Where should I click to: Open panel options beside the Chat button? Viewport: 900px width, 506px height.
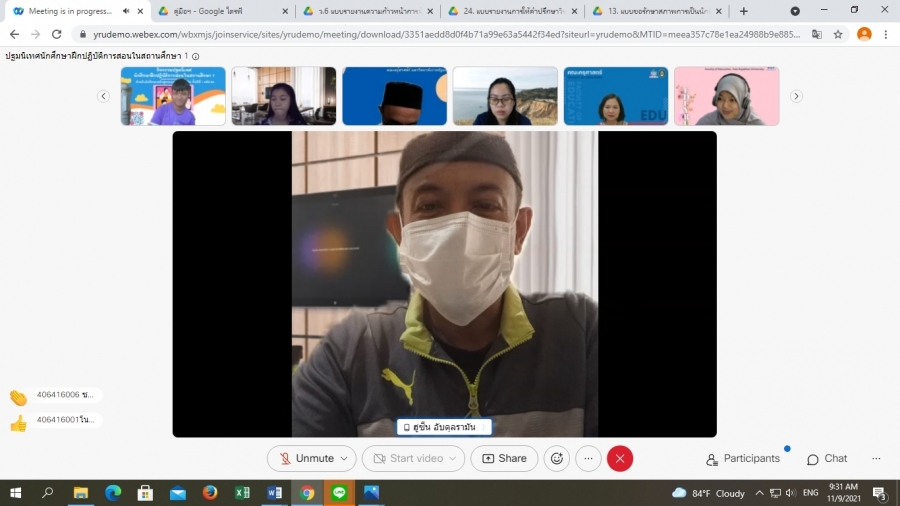coord(876,459)
